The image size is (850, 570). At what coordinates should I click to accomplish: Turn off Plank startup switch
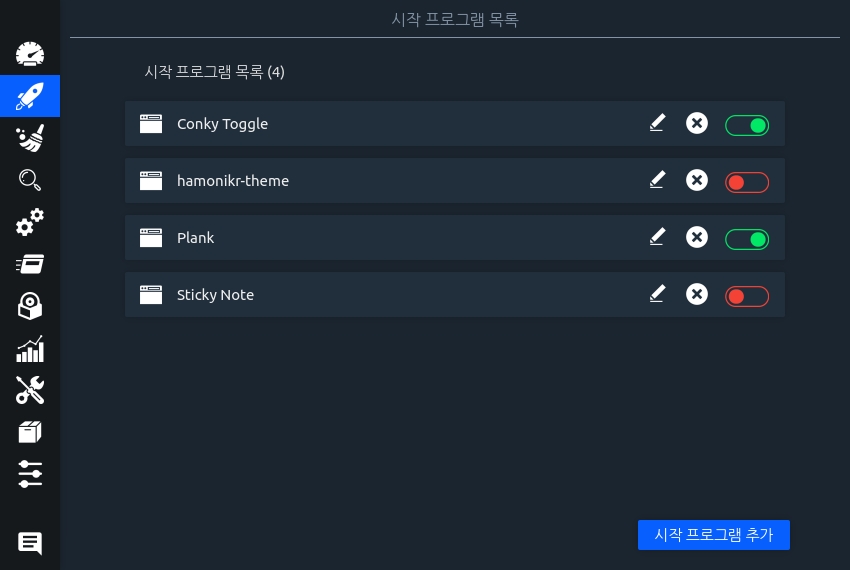pos(747,239)
